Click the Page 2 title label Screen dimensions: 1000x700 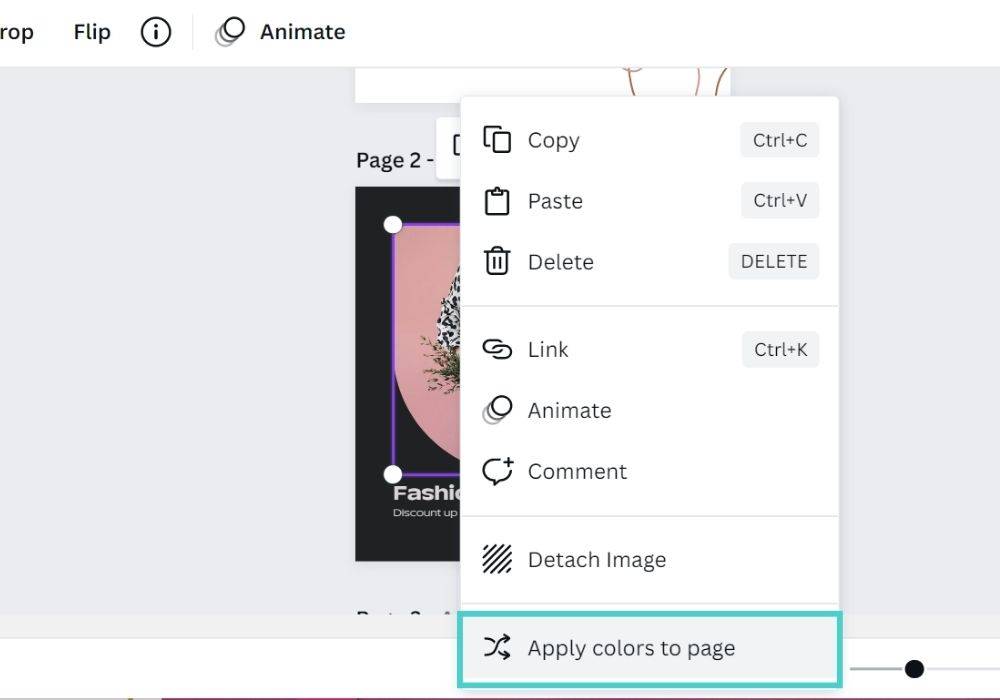[x=394, y=160]
